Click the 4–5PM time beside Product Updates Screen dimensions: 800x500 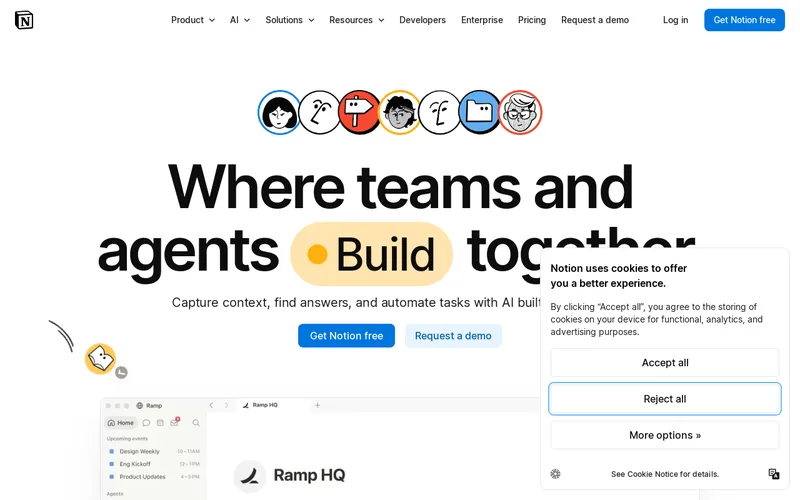(190, 477)
